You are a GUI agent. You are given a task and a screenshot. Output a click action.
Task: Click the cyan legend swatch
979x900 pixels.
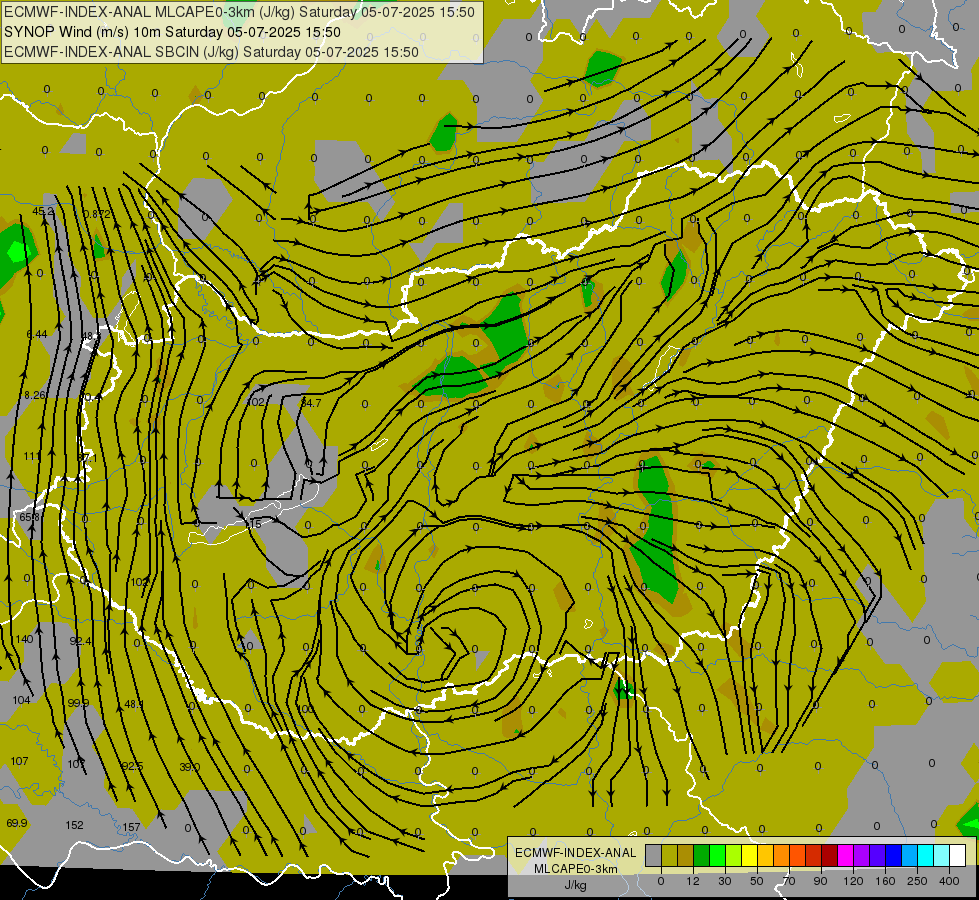click(x=926, y=856)
